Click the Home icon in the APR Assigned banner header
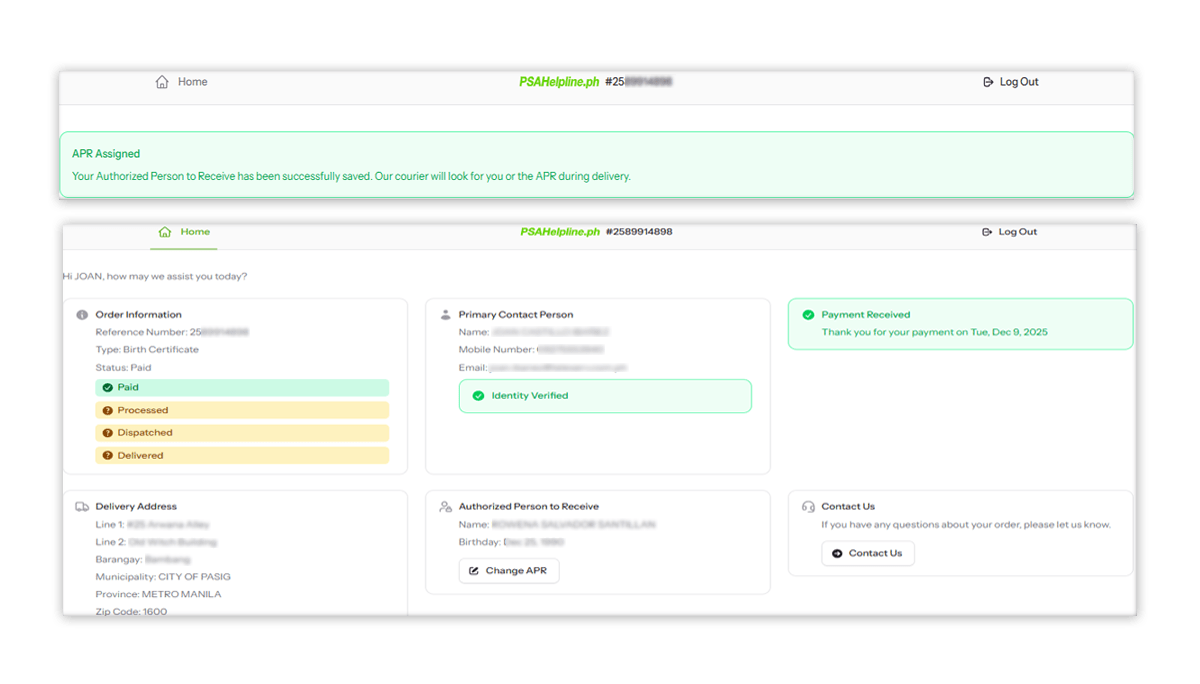Screen dimensions: 1200x684 click(x=163, y=81)
